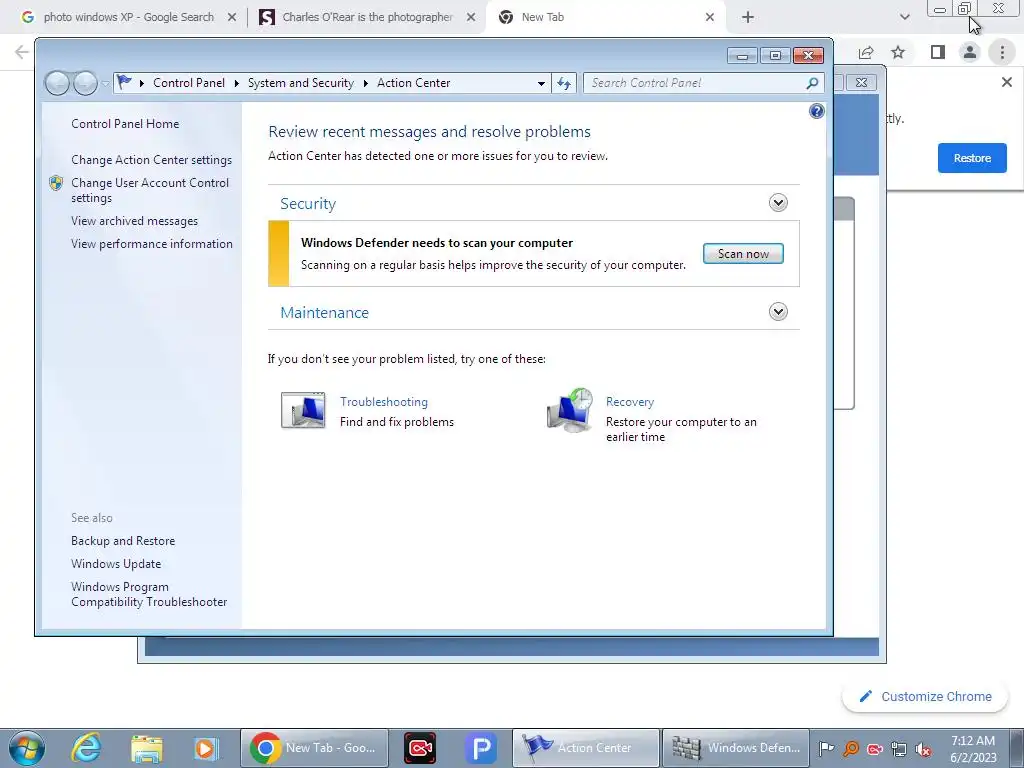Click the Back navigation arrow in Action Center
This screenshot has height=768, width=1024.
(x=57, y=83)
